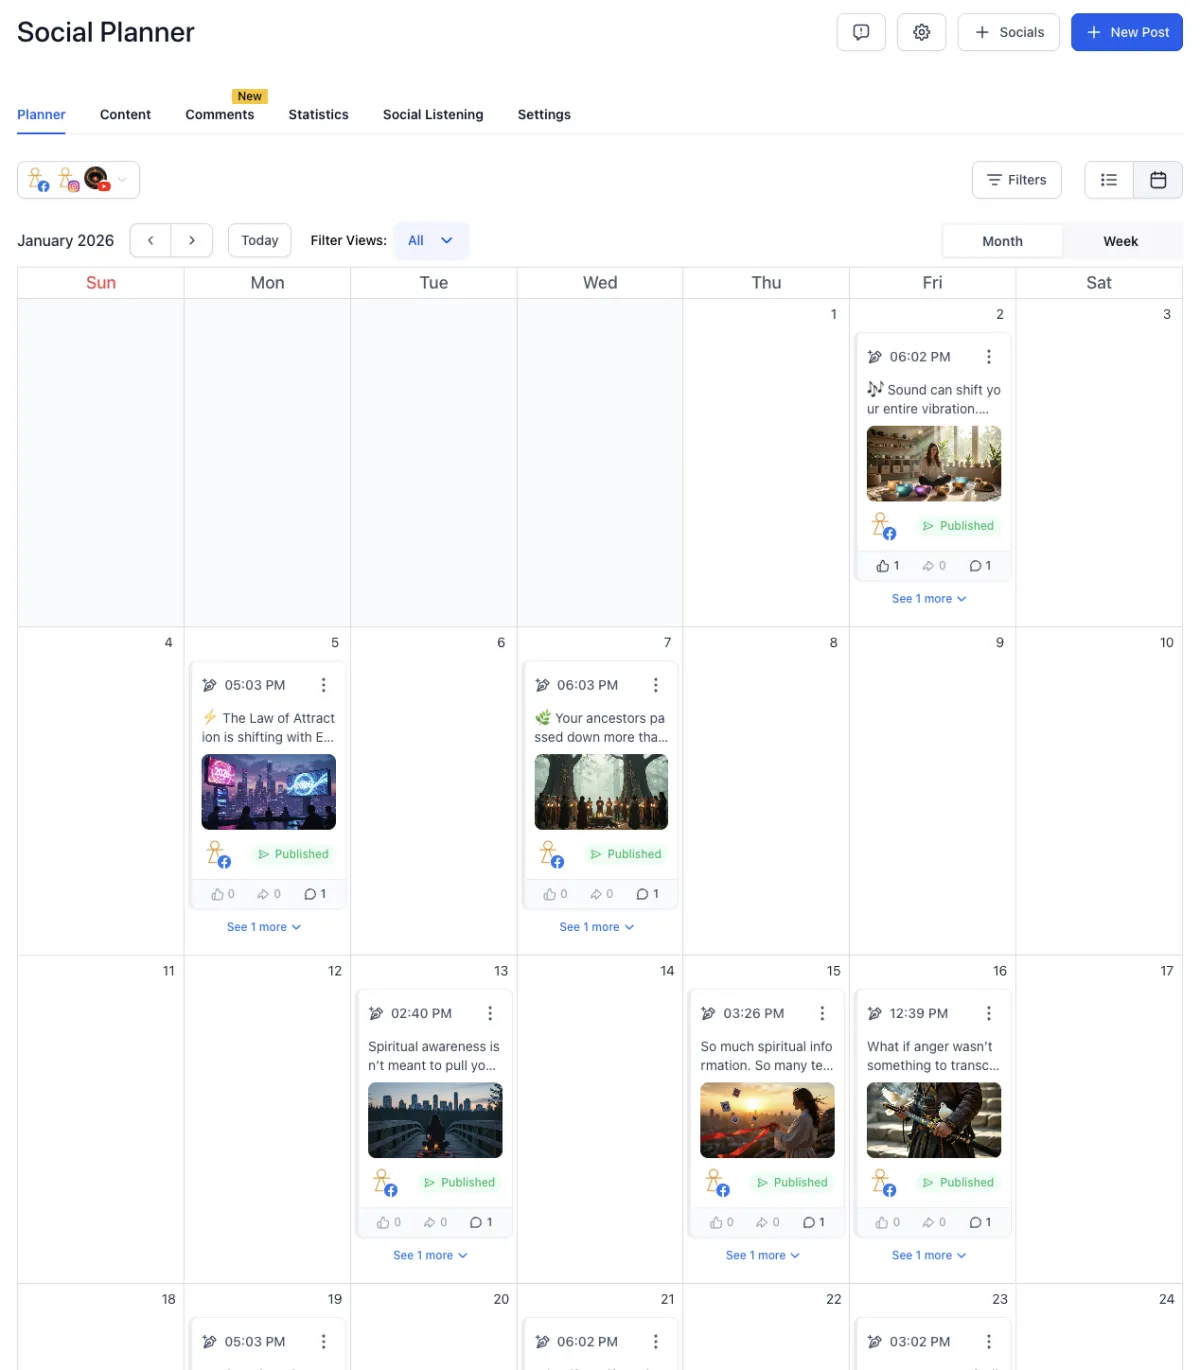This screenshot has height=1370, width=1200.
Task: Click 'What if anger wasn't' post text
Action: (933, 1056)
